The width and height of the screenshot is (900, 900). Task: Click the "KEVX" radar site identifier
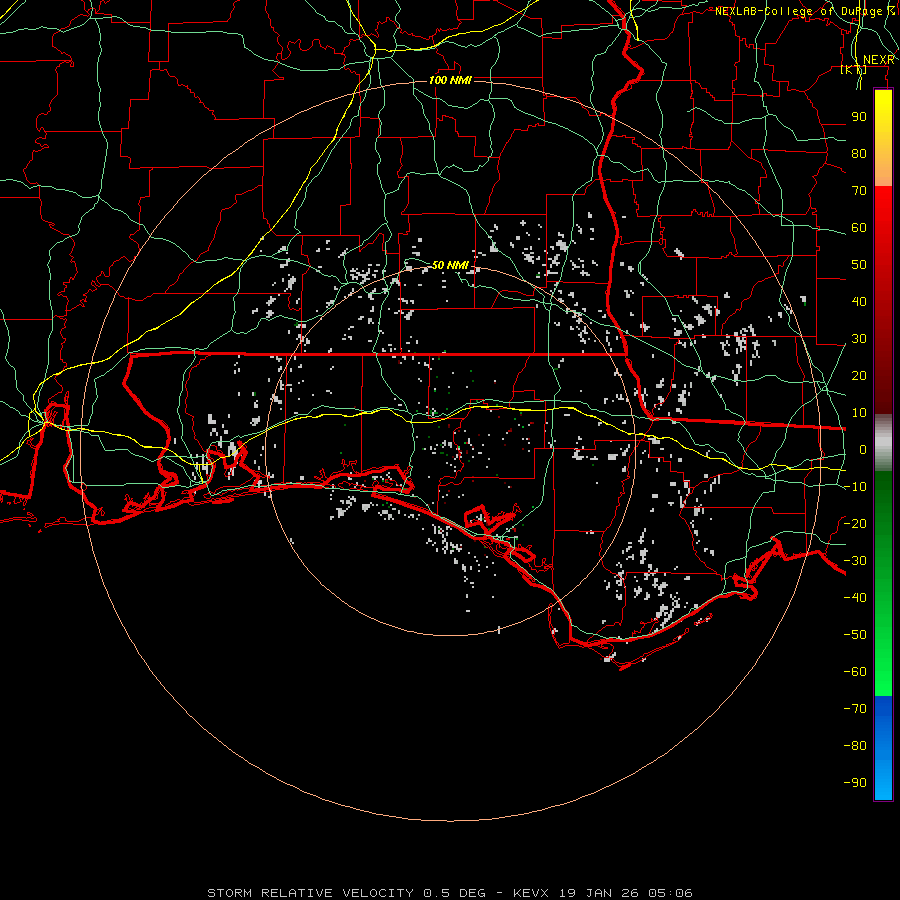(531, 893)
